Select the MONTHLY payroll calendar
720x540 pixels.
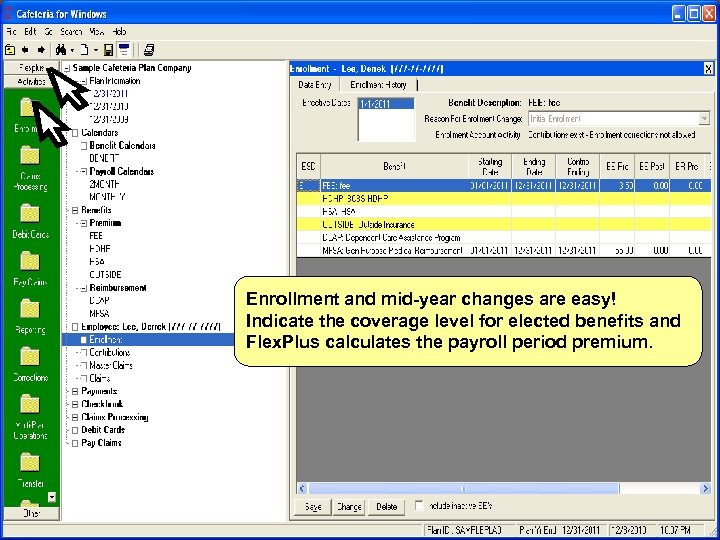pos(107,197)
